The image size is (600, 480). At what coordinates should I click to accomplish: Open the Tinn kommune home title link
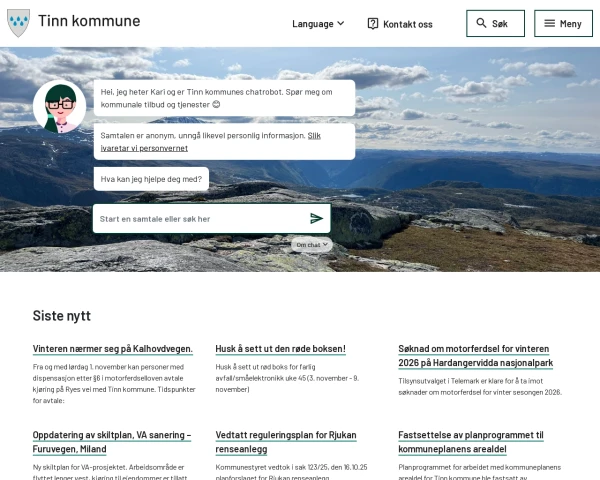click(x=89, y=21)
